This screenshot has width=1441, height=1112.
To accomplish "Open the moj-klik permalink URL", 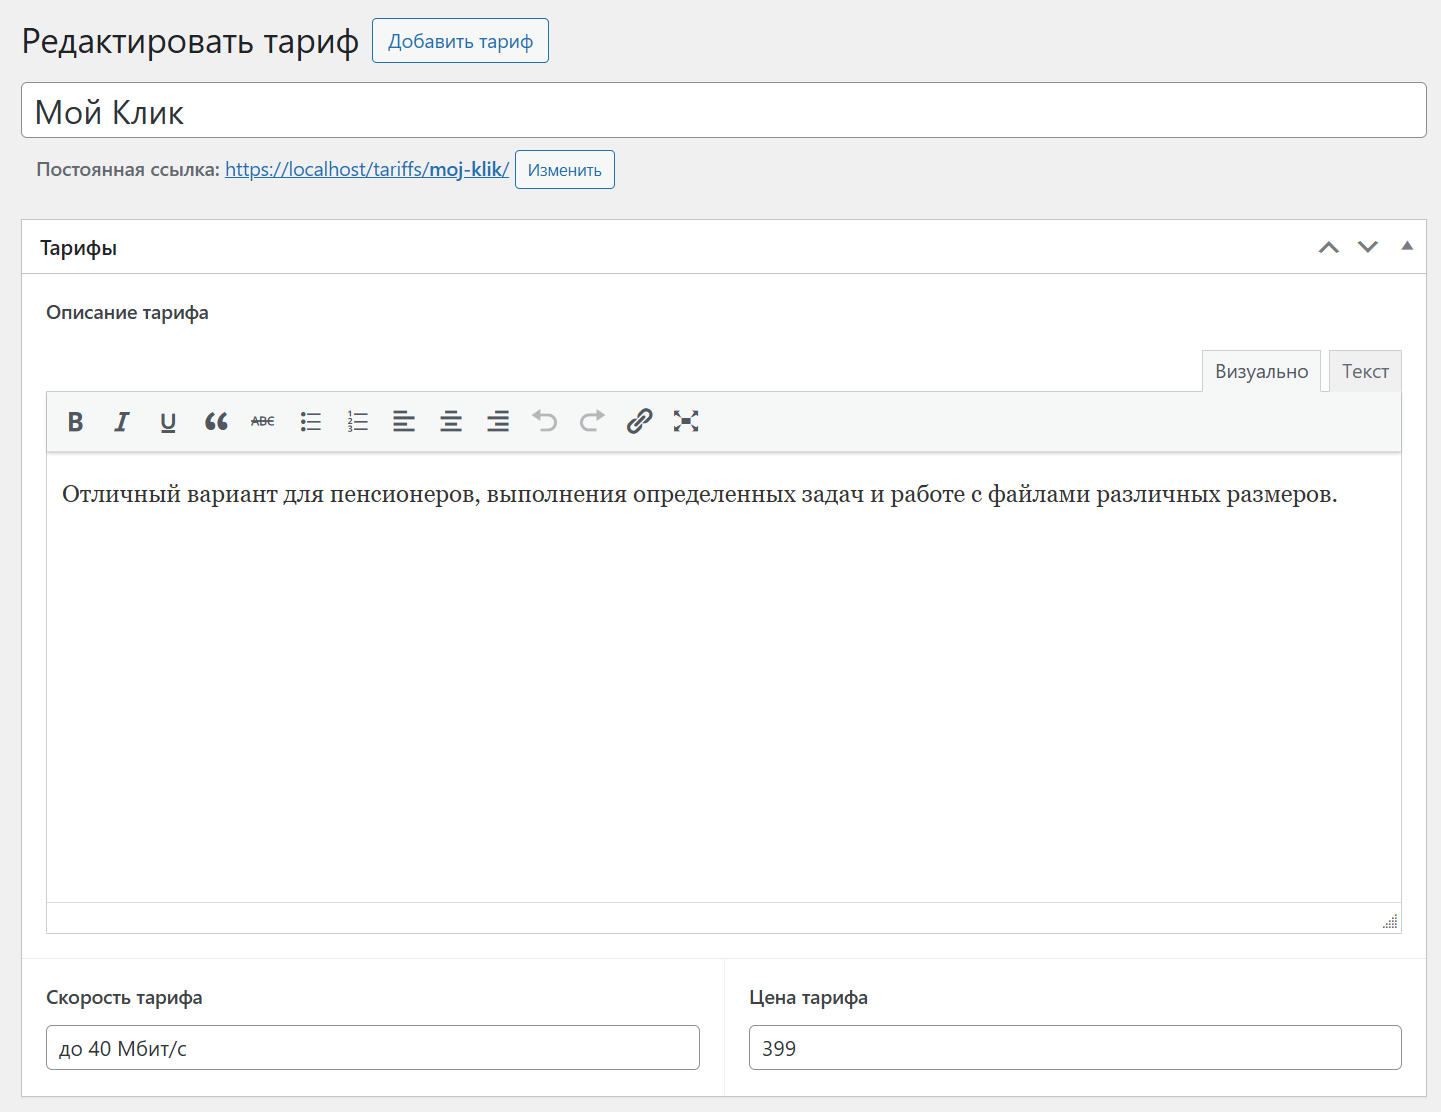I will pyautogui.click(x=367, y=169).
